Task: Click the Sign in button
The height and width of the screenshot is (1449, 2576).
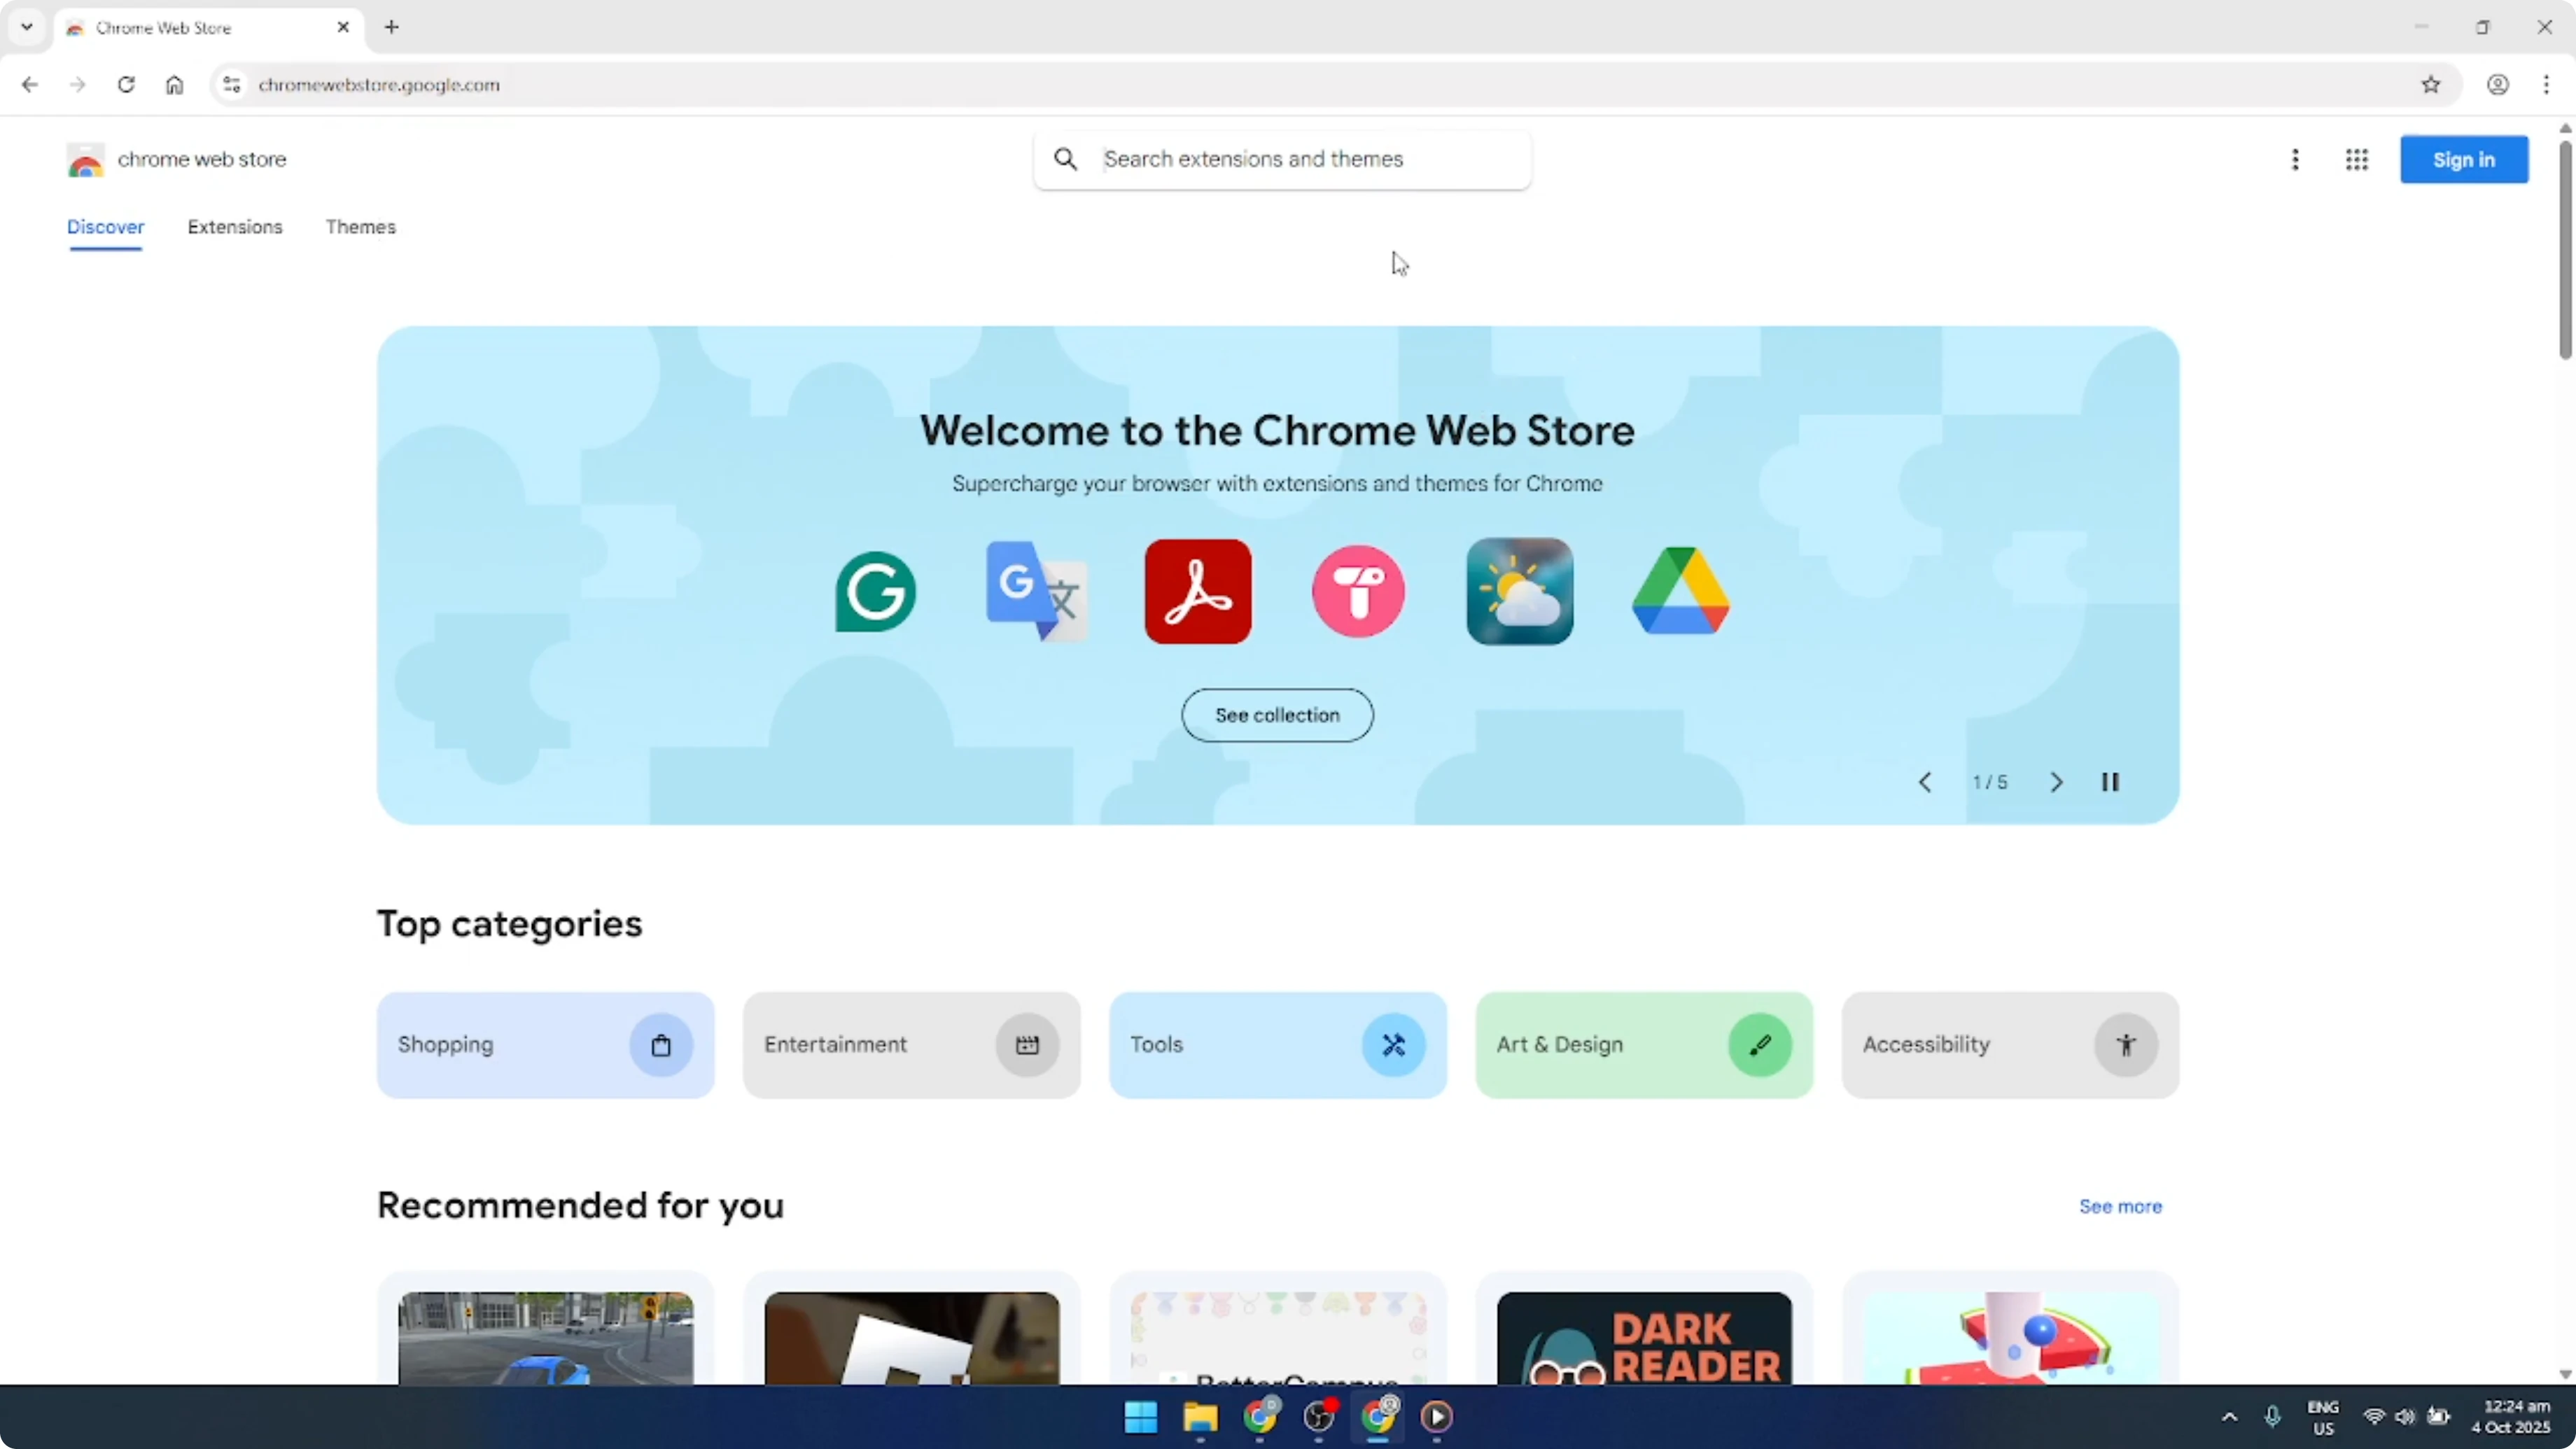Action: [x=2464, y=160]
